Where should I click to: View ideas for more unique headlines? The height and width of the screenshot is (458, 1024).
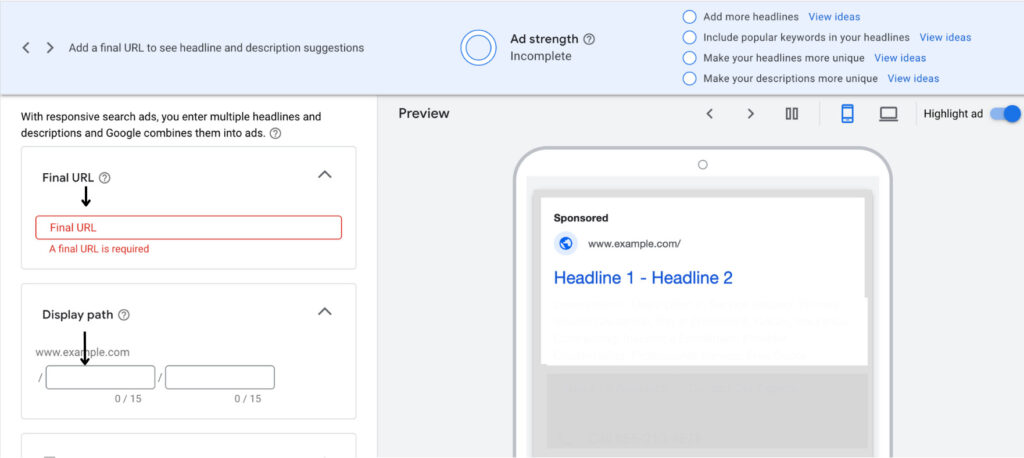tap(900, 58)
